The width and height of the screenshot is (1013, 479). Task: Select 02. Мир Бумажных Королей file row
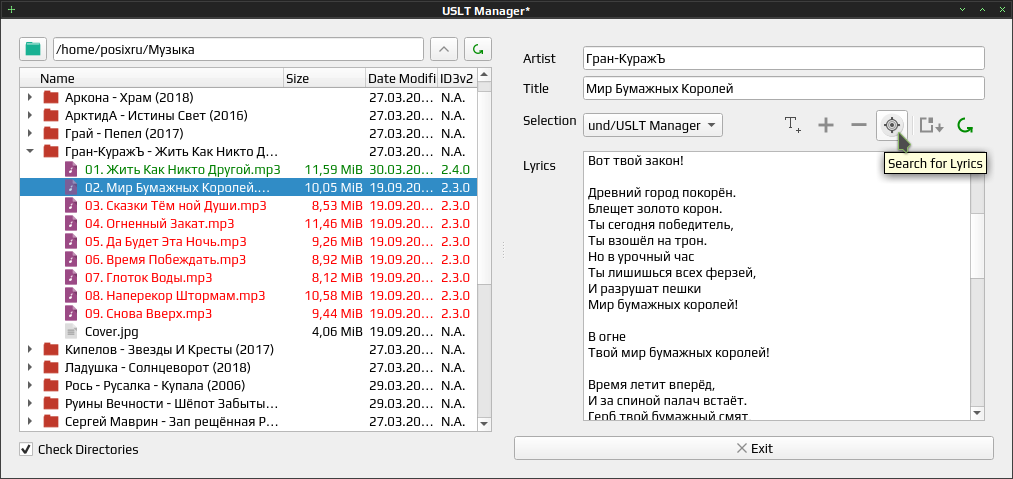[x=249, y=187]
